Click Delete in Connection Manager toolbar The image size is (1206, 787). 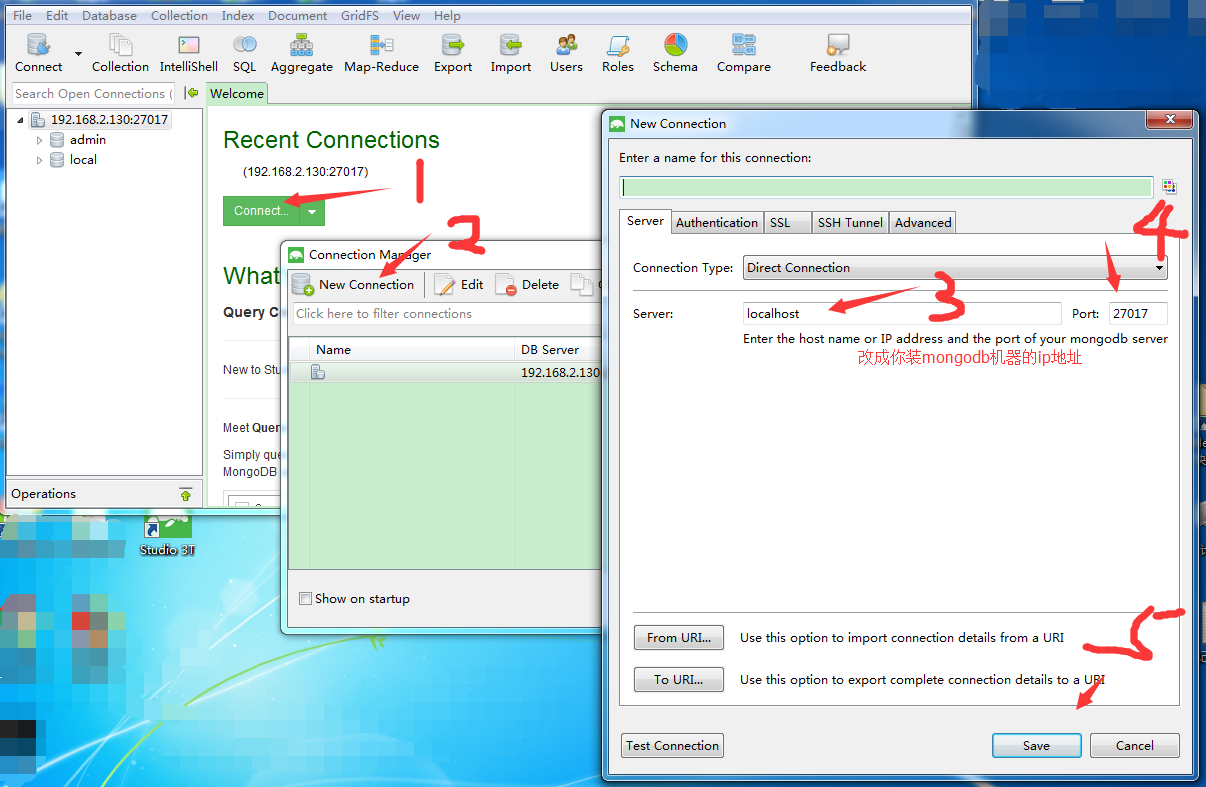tap(527, 285)
